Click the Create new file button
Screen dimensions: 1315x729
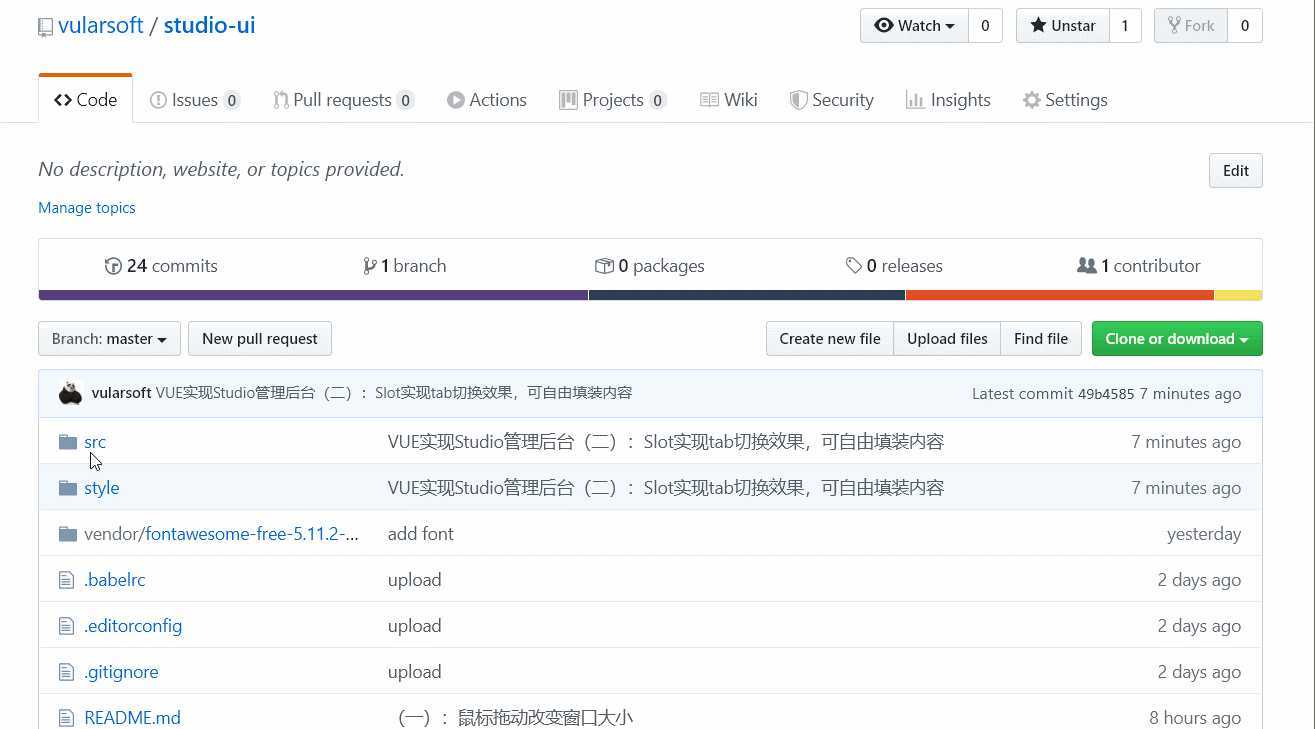click(x=830, y=339)
